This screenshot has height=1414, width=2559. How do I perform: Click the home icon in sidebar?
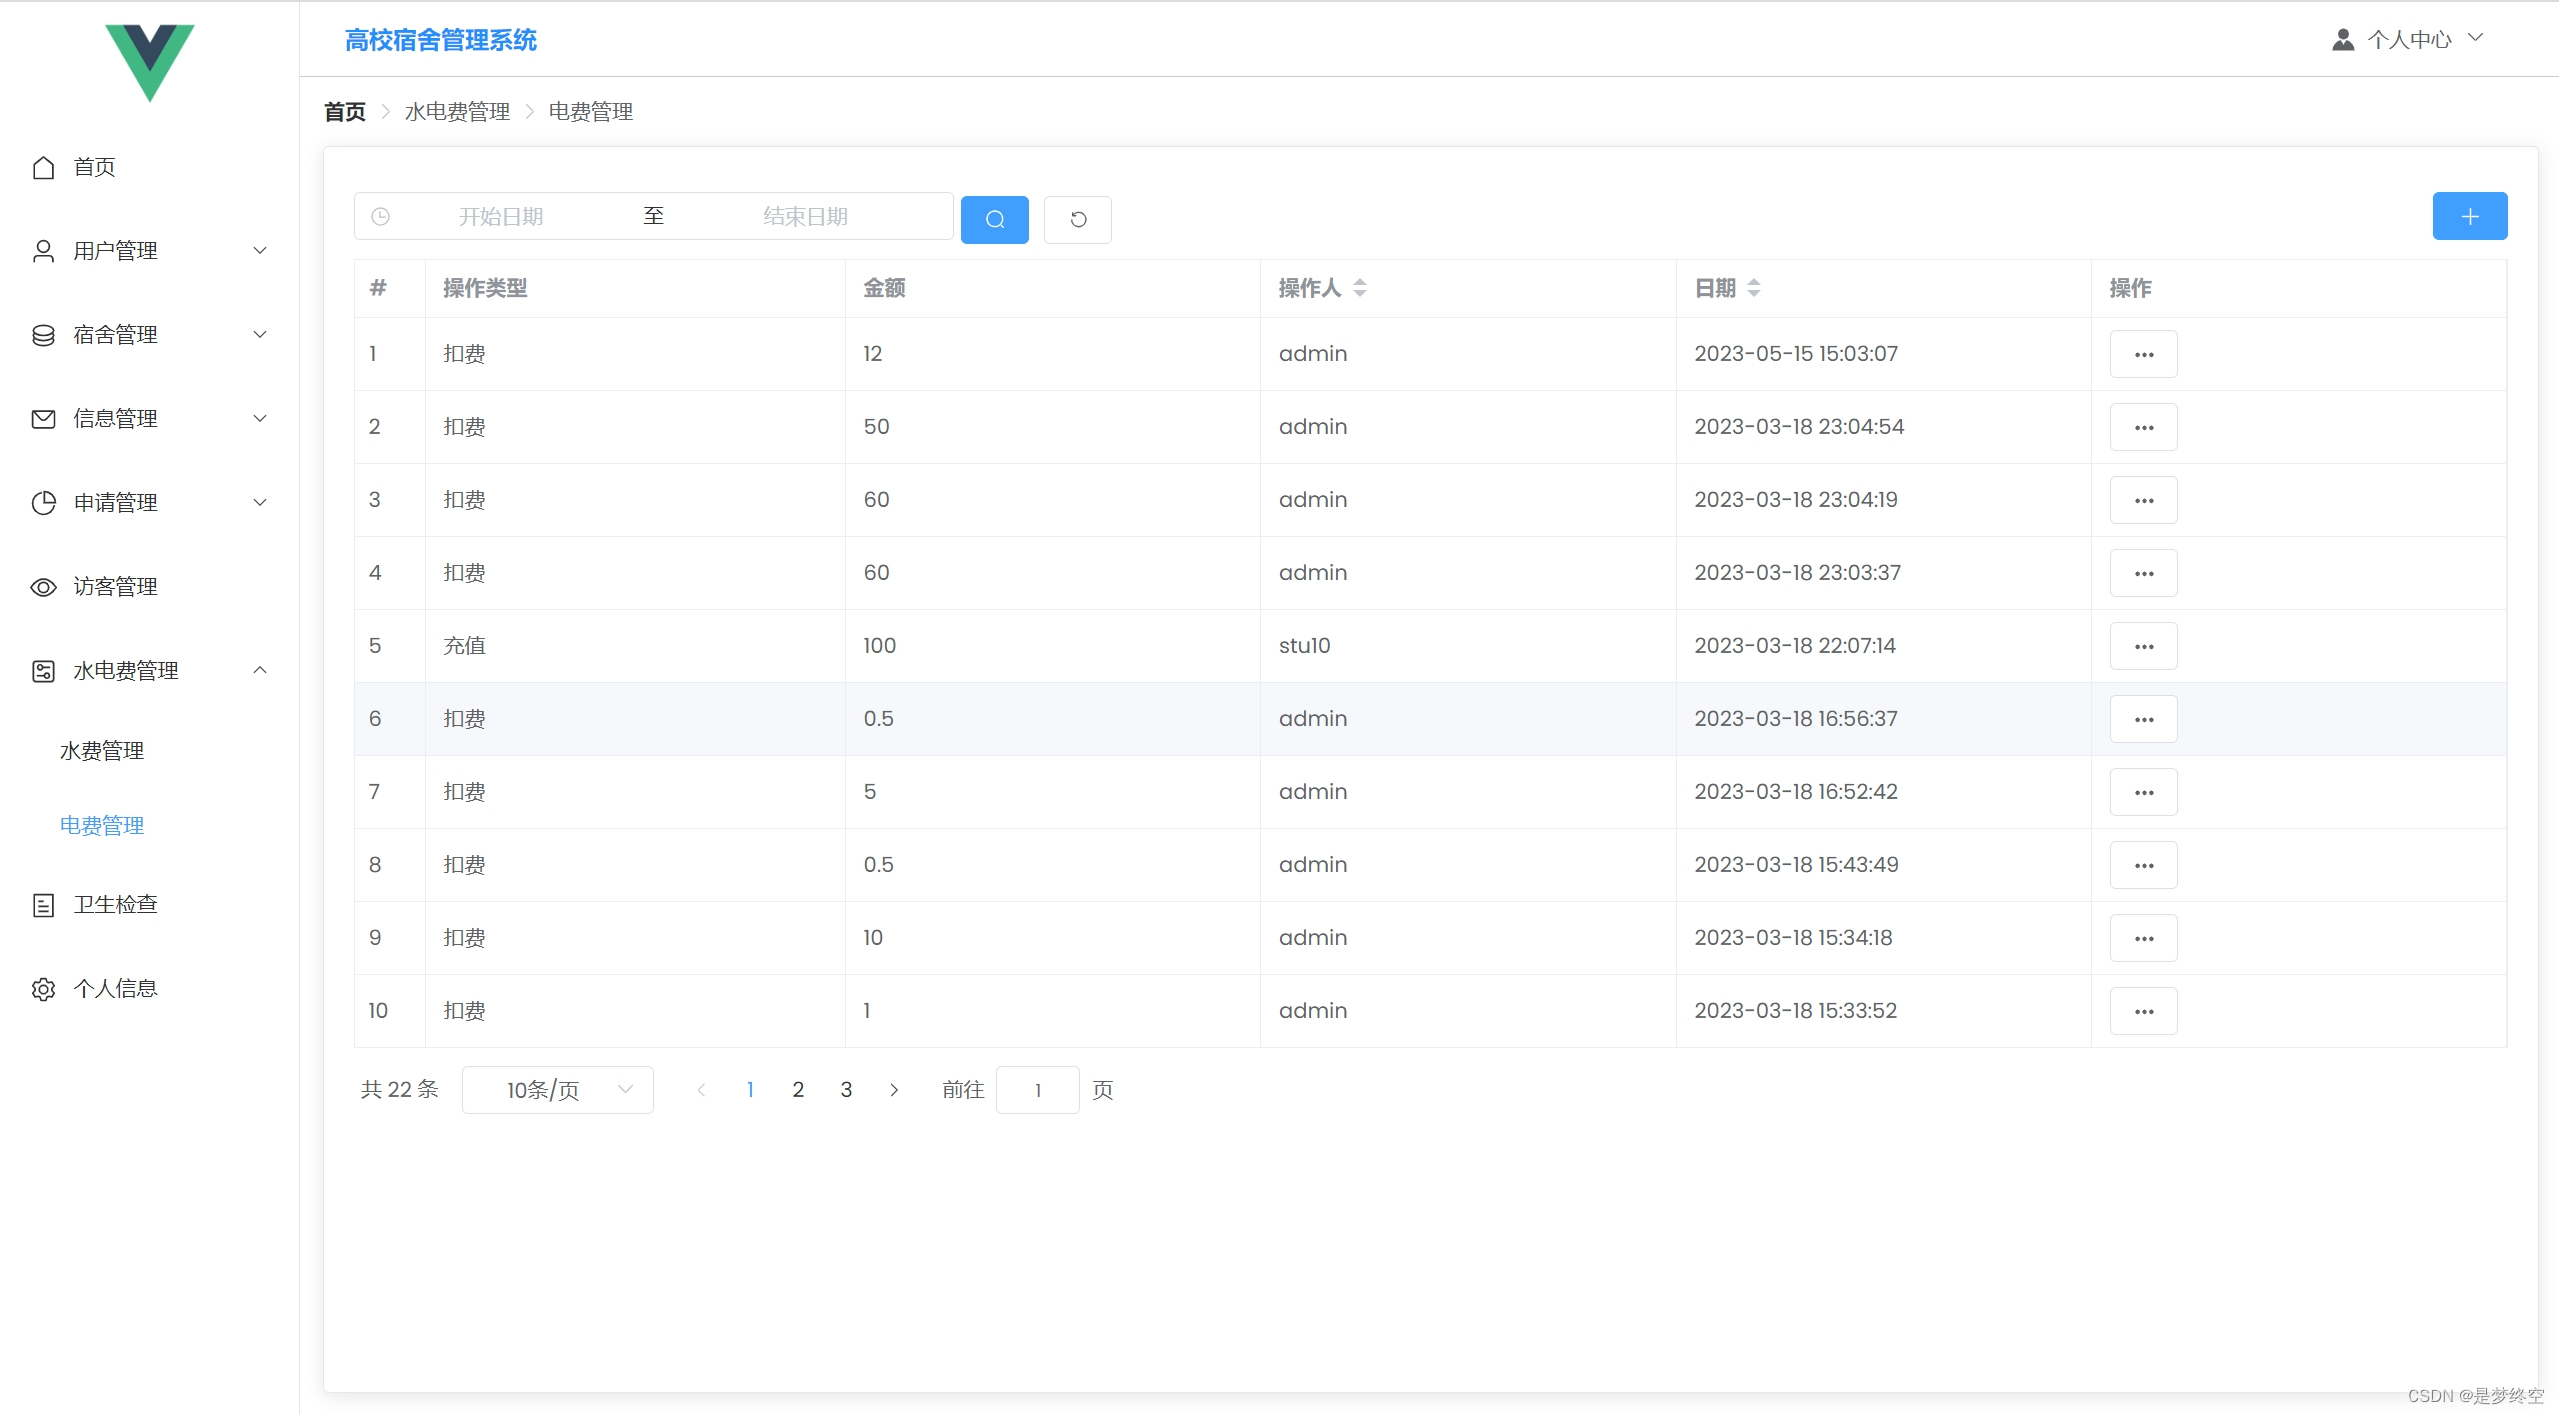tap(43, 167)
